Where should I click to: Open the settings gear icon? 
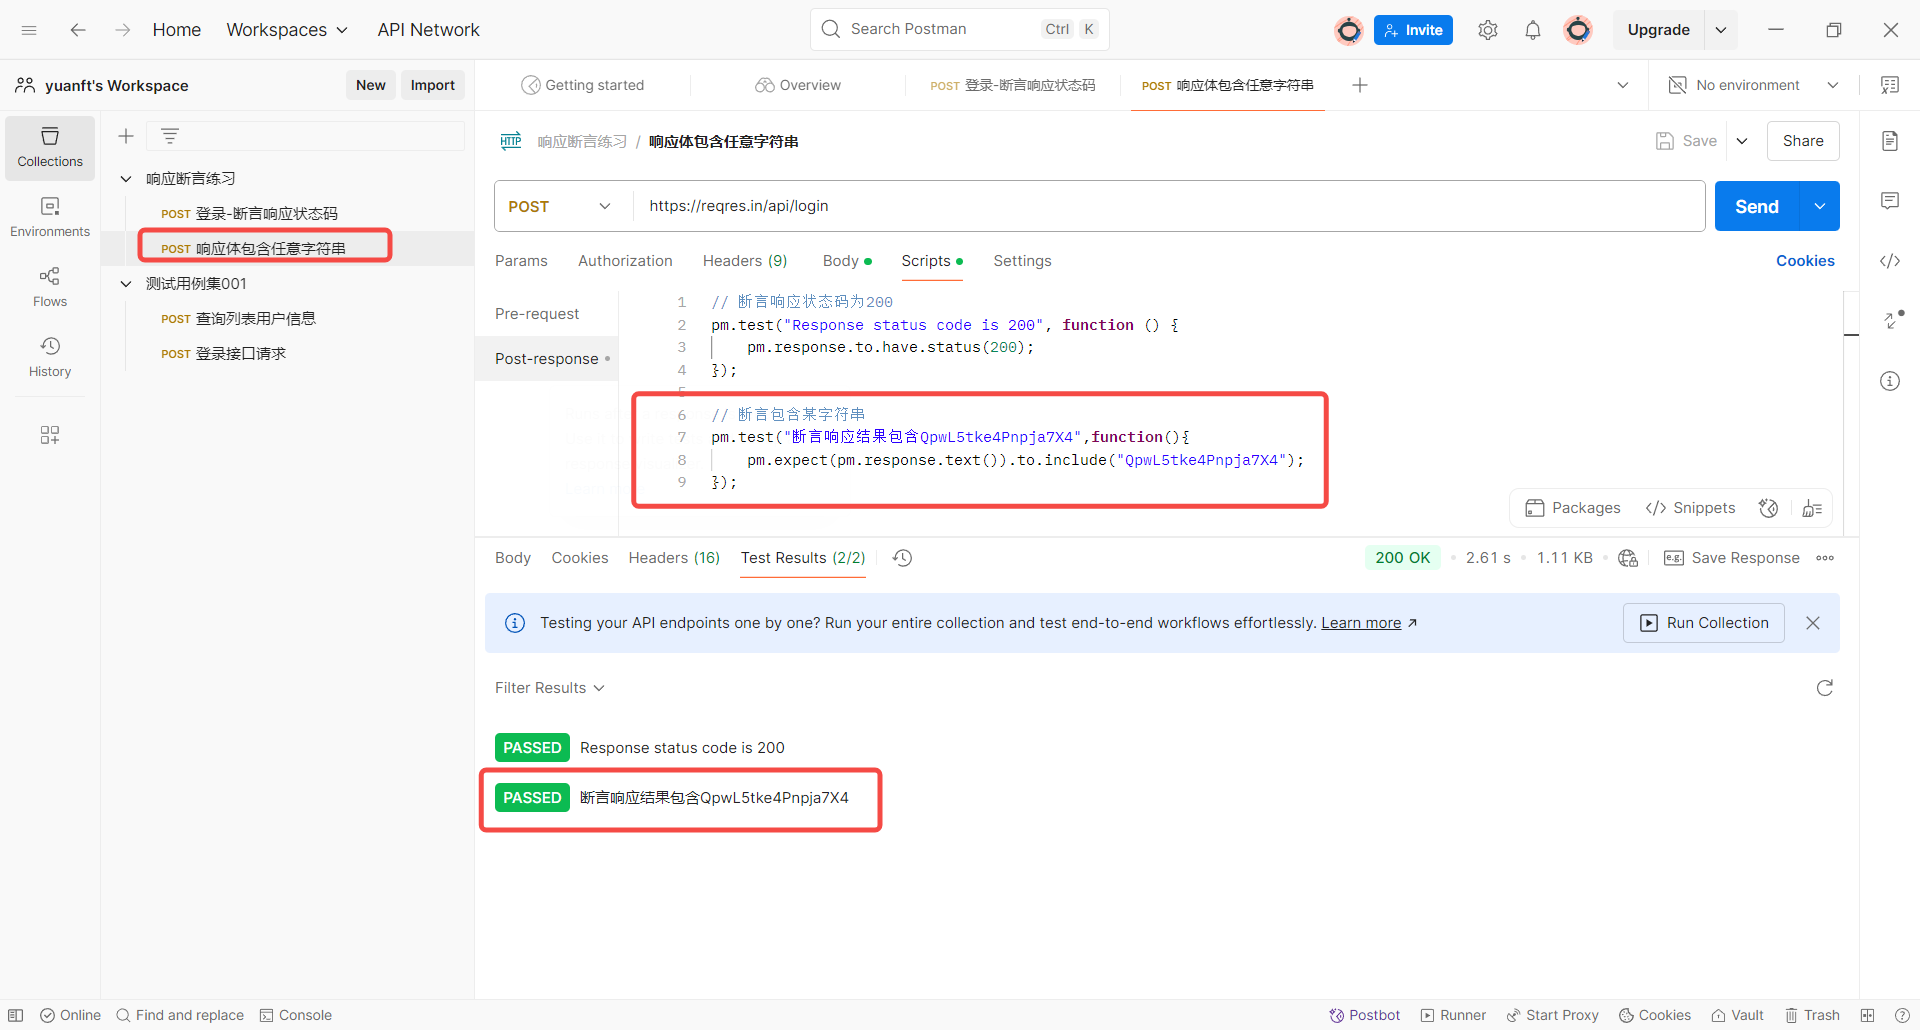click(x=1488, y=30)
